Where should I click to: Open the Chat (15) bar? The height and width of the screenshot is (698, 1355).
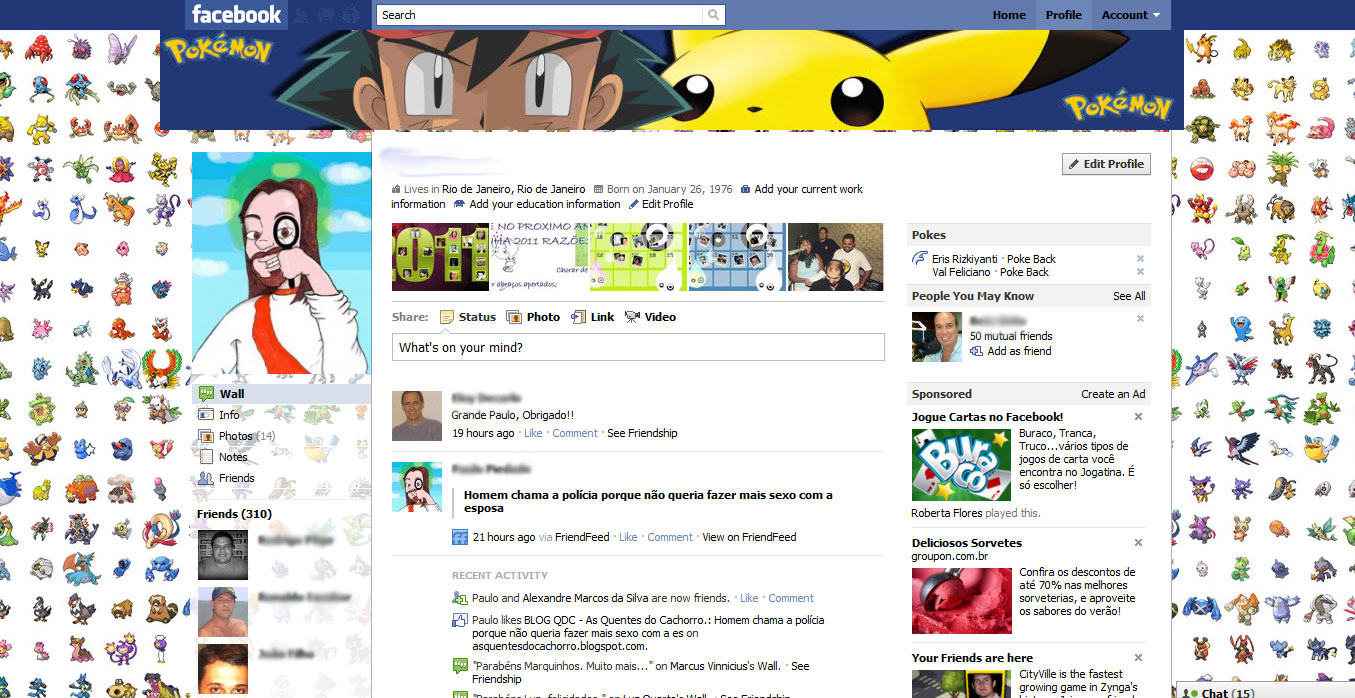1264,691
